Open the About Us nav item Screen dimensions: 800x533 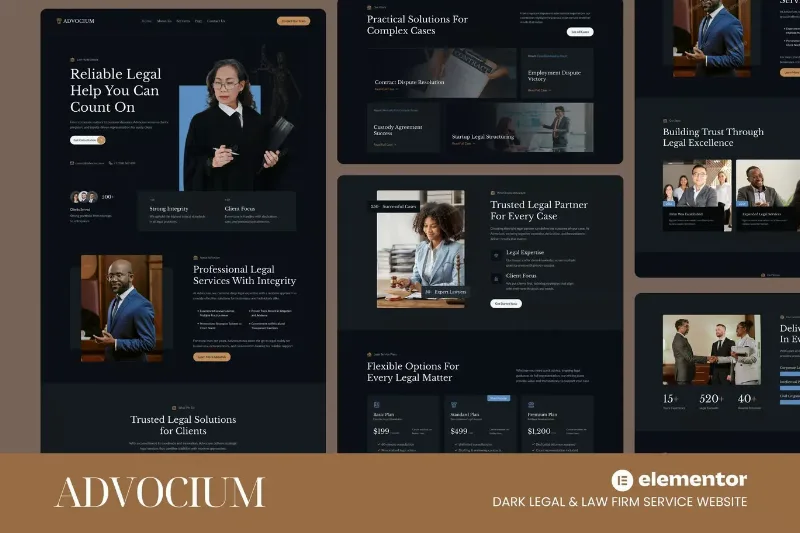pyautogui.click(x=164, y=21)
